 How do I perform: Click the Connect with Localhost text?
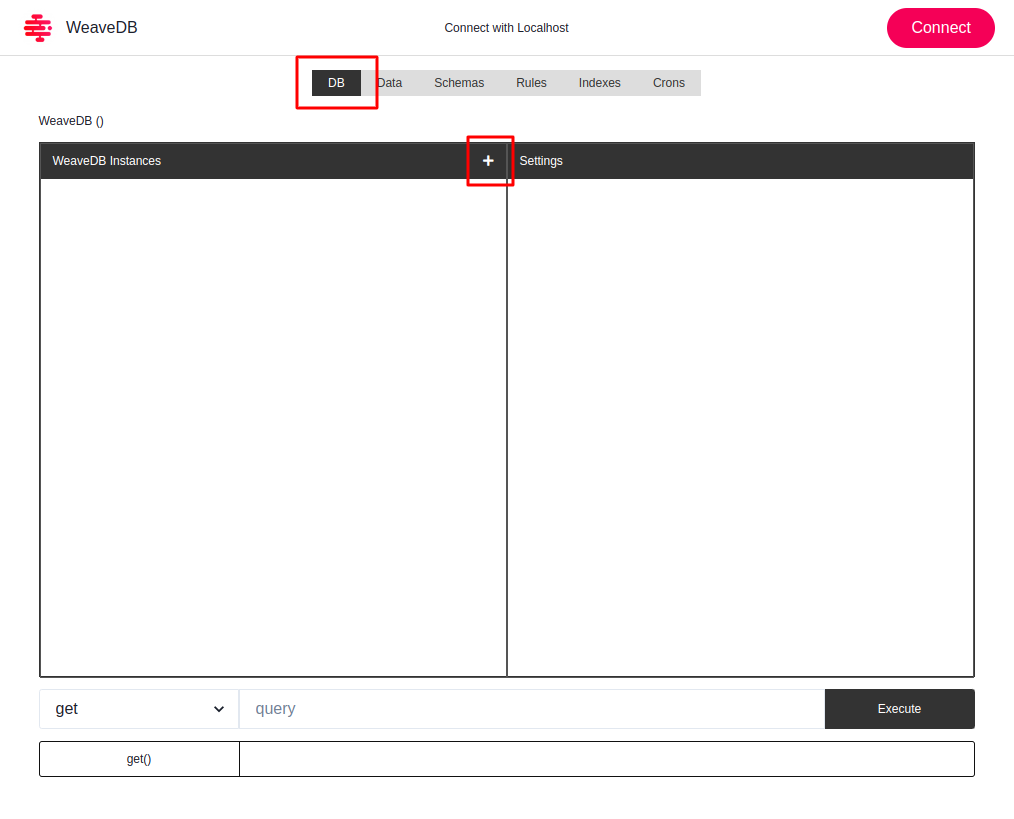click(x=506, y=28)
